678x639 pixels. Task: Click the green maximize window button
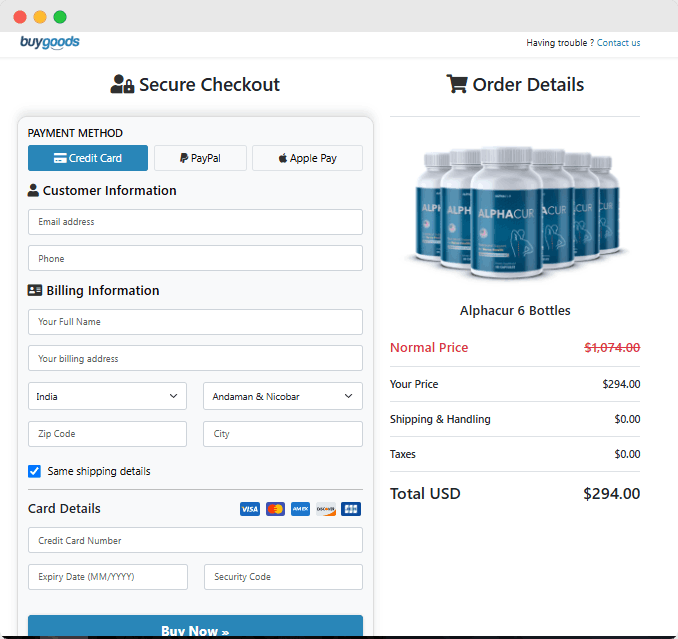pos(60,17)
